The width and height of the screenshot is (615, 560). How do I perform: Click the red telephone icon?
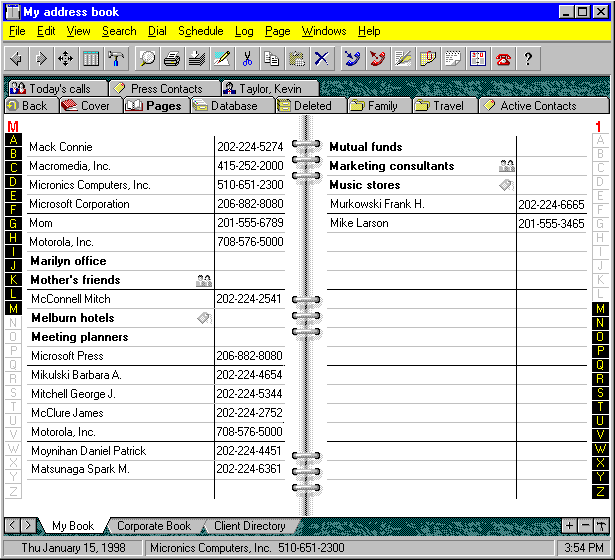[x=503, y=59]
